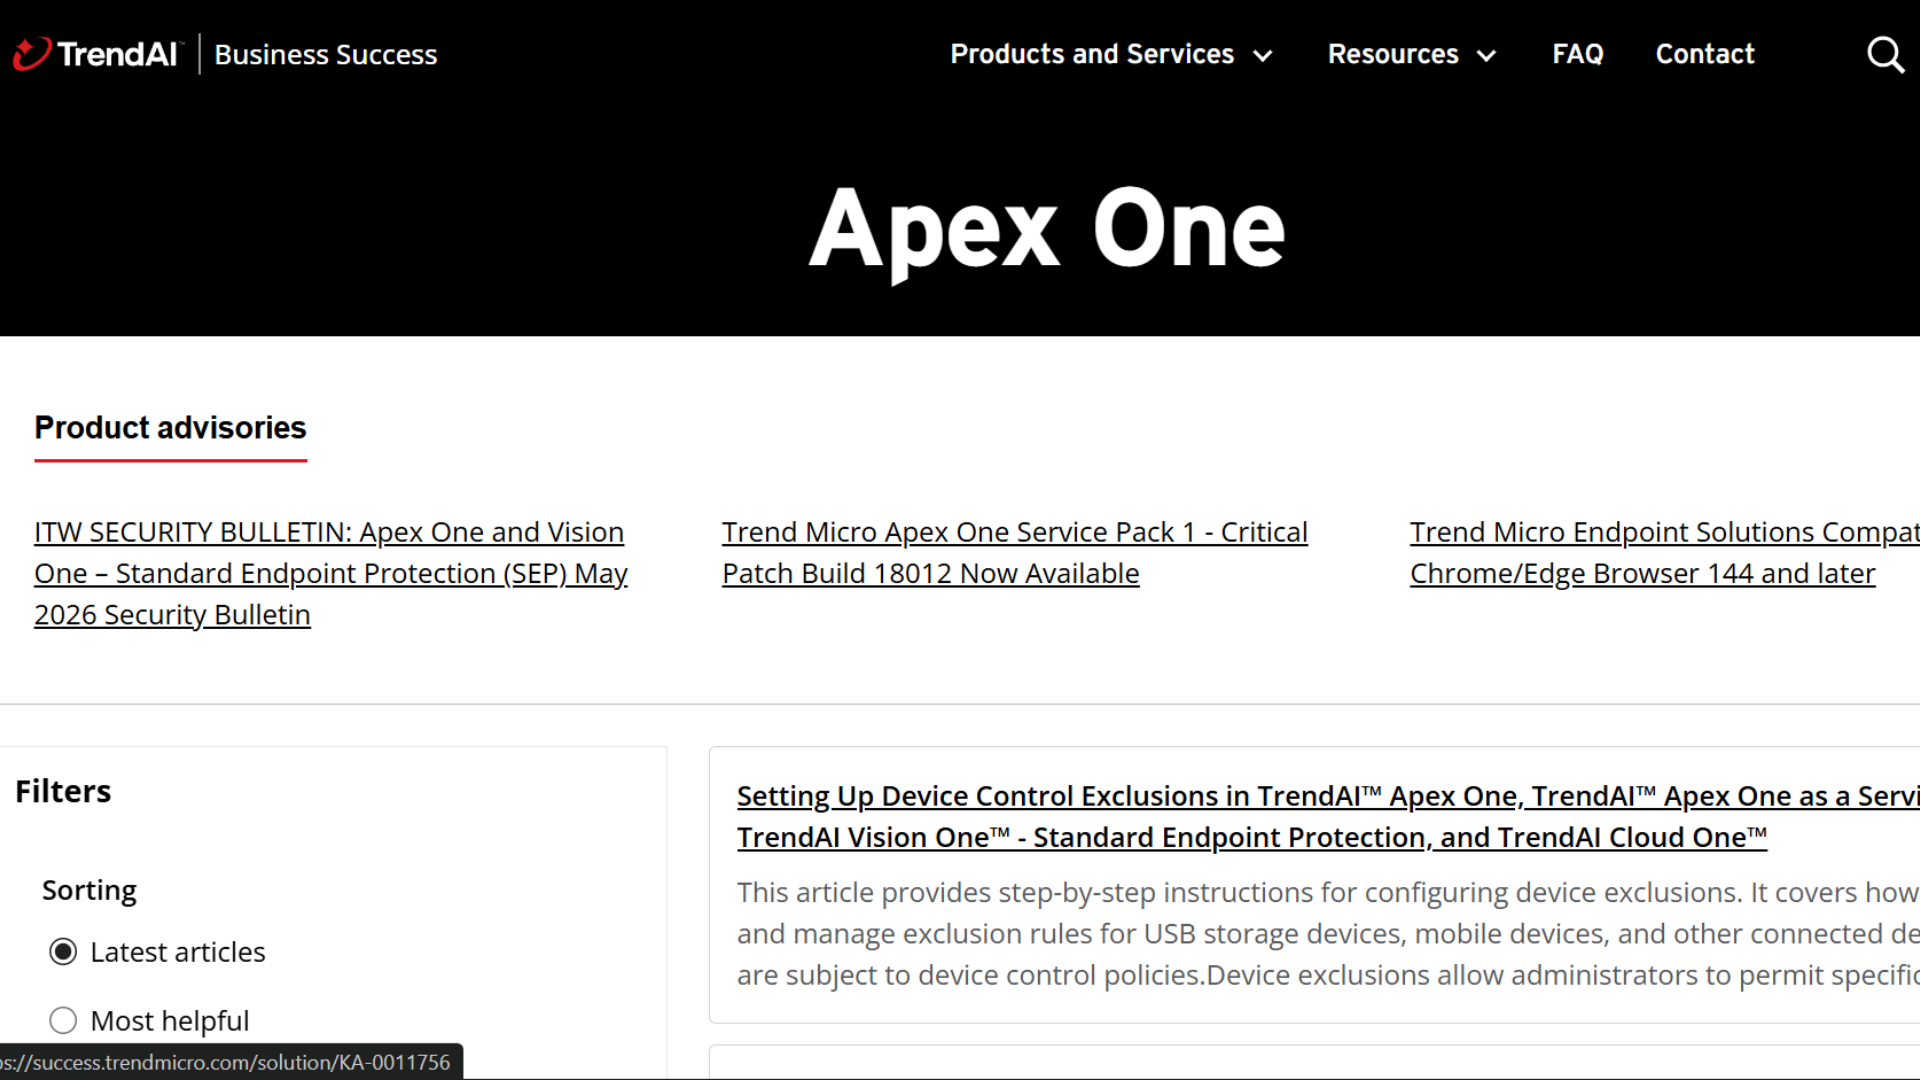Go to the Contact page
This screenshot has width=1920, height=1080.
click(x=1705, y=54)
